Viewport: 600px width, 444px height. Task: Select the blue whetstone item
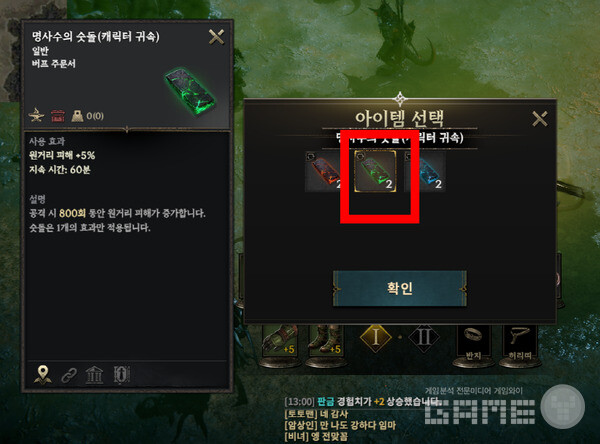tap(426, 171)
